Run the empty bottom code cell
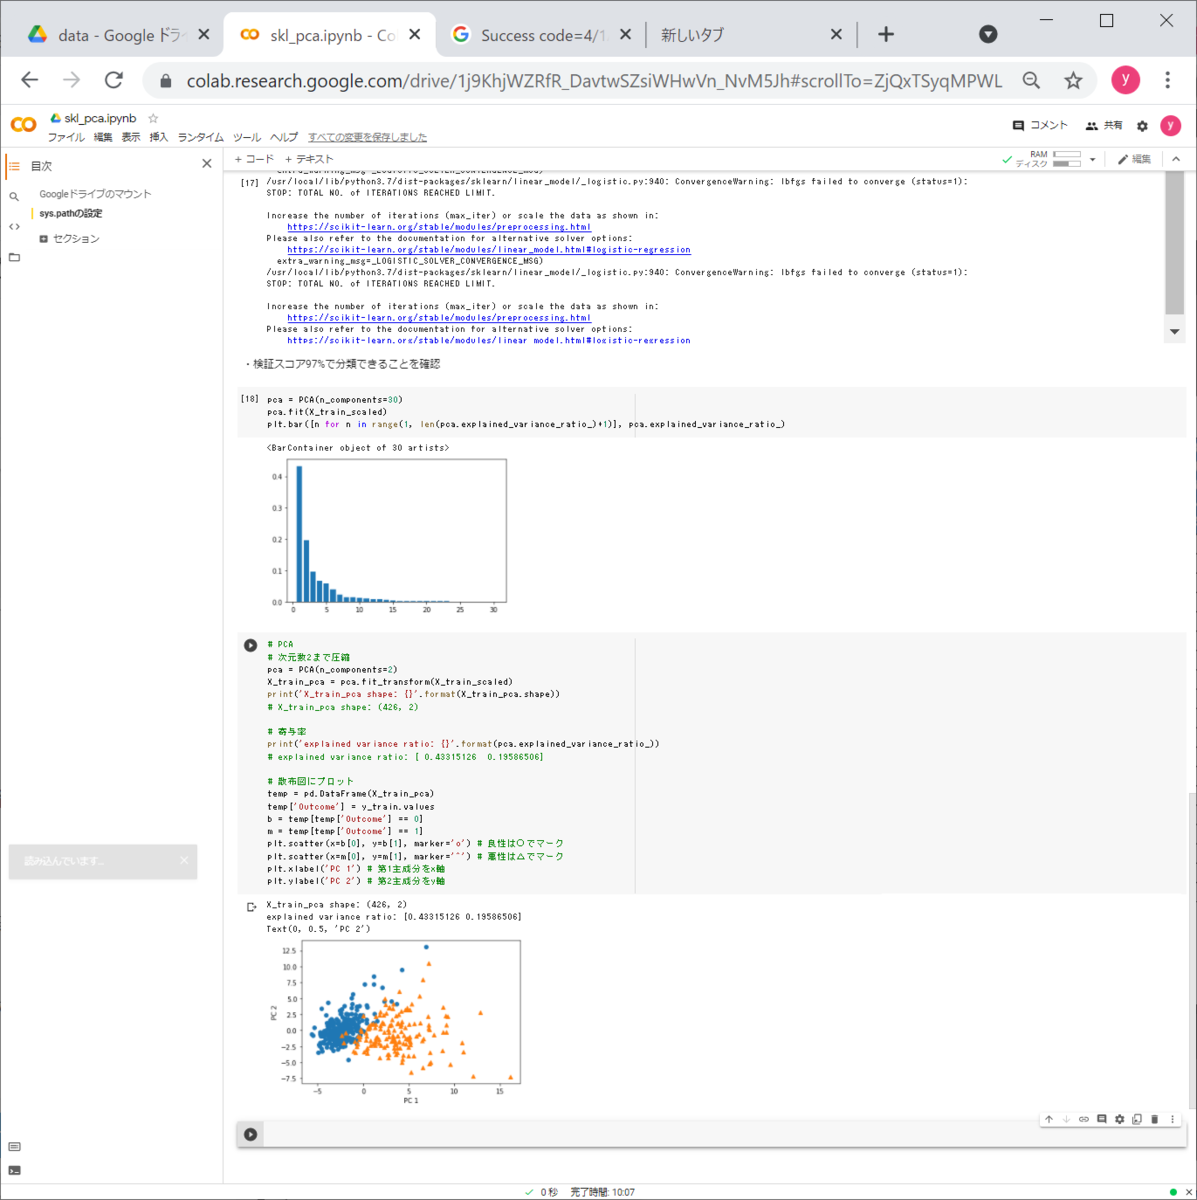1197x1200 pixels. tap(250, 1134)
